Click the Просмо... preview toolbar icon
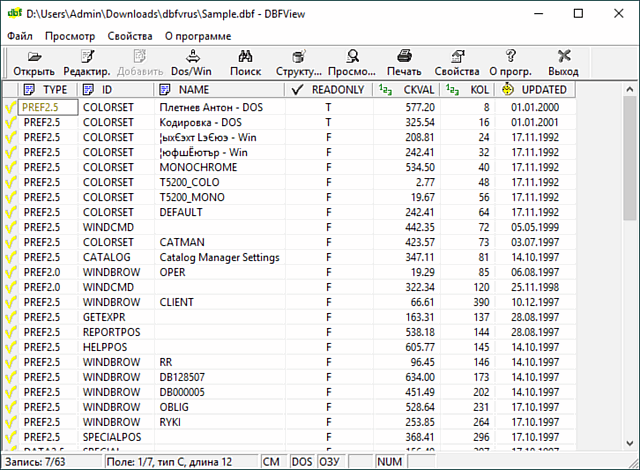Viewport: 640px width, 470px height. point(353,57)
